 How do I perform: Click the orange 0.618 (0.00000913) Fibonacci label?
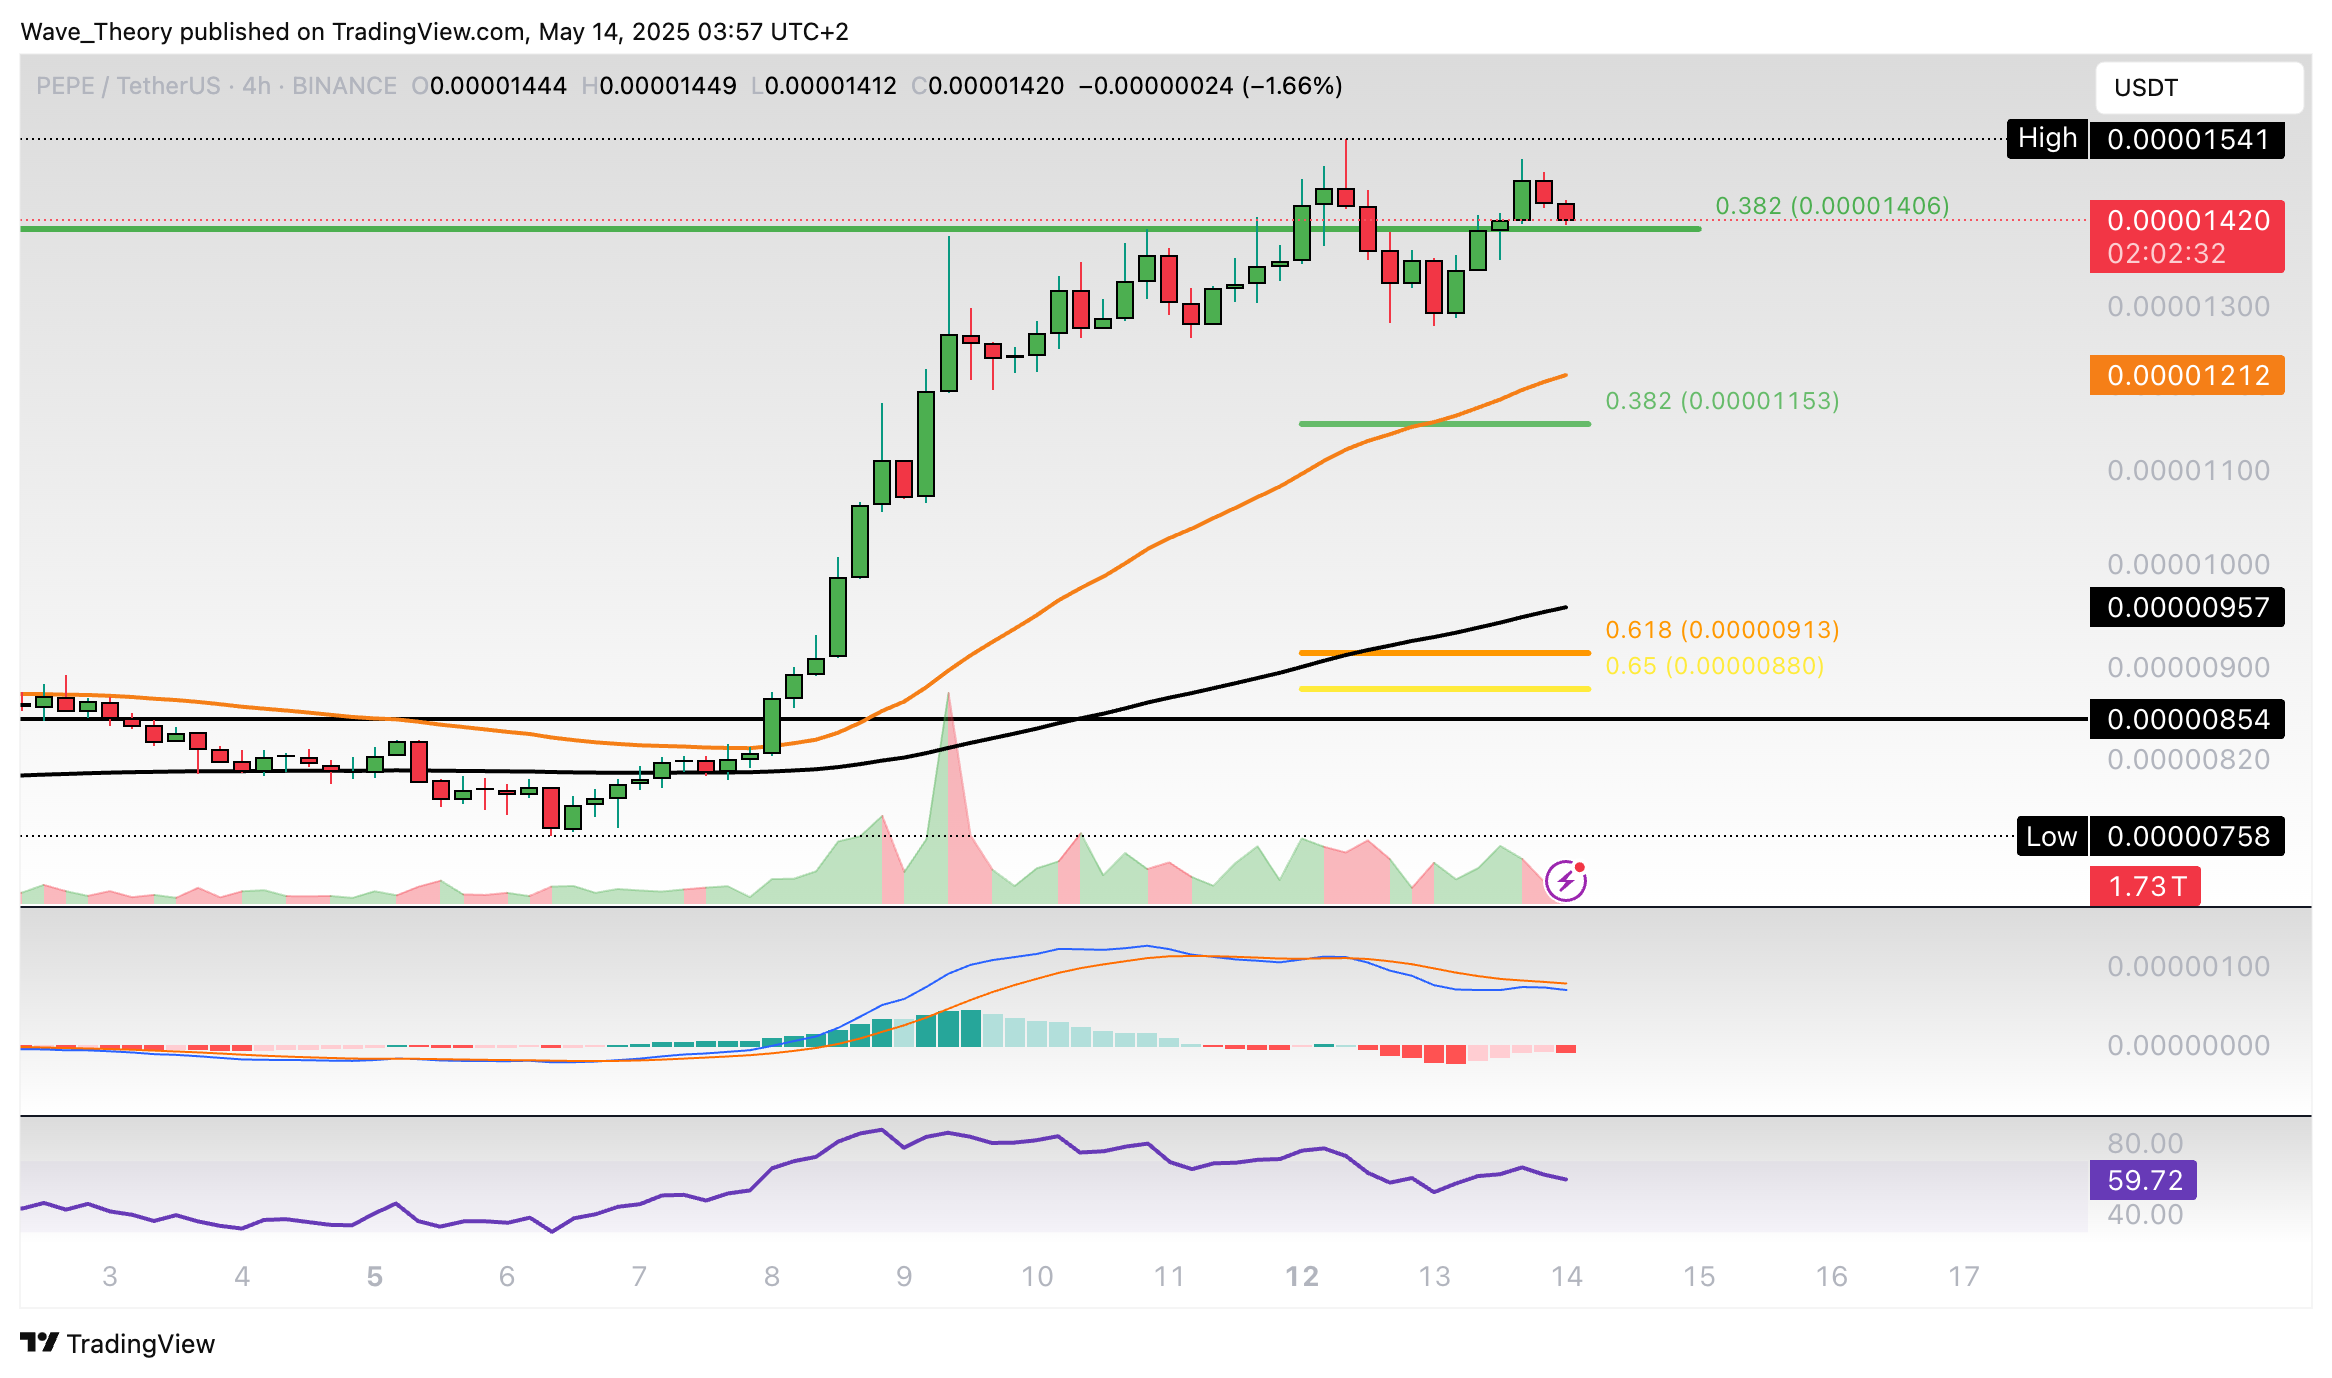pos(1722,630)
